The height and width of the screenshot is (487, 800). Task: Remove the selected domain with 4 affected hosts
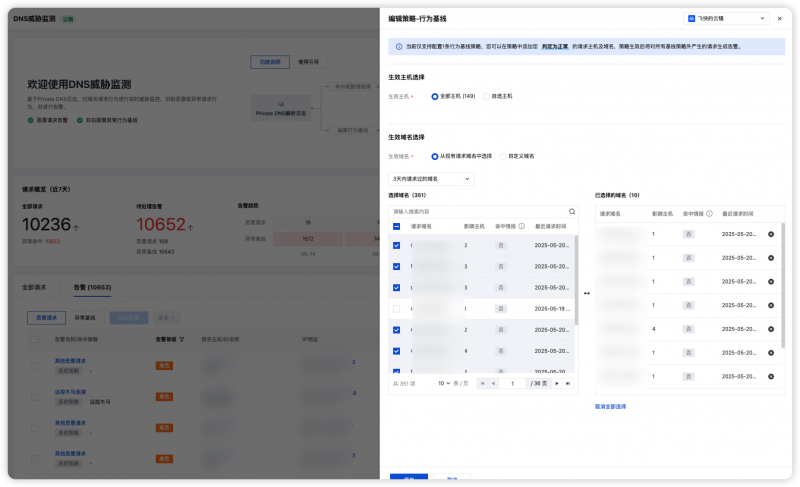771,329
